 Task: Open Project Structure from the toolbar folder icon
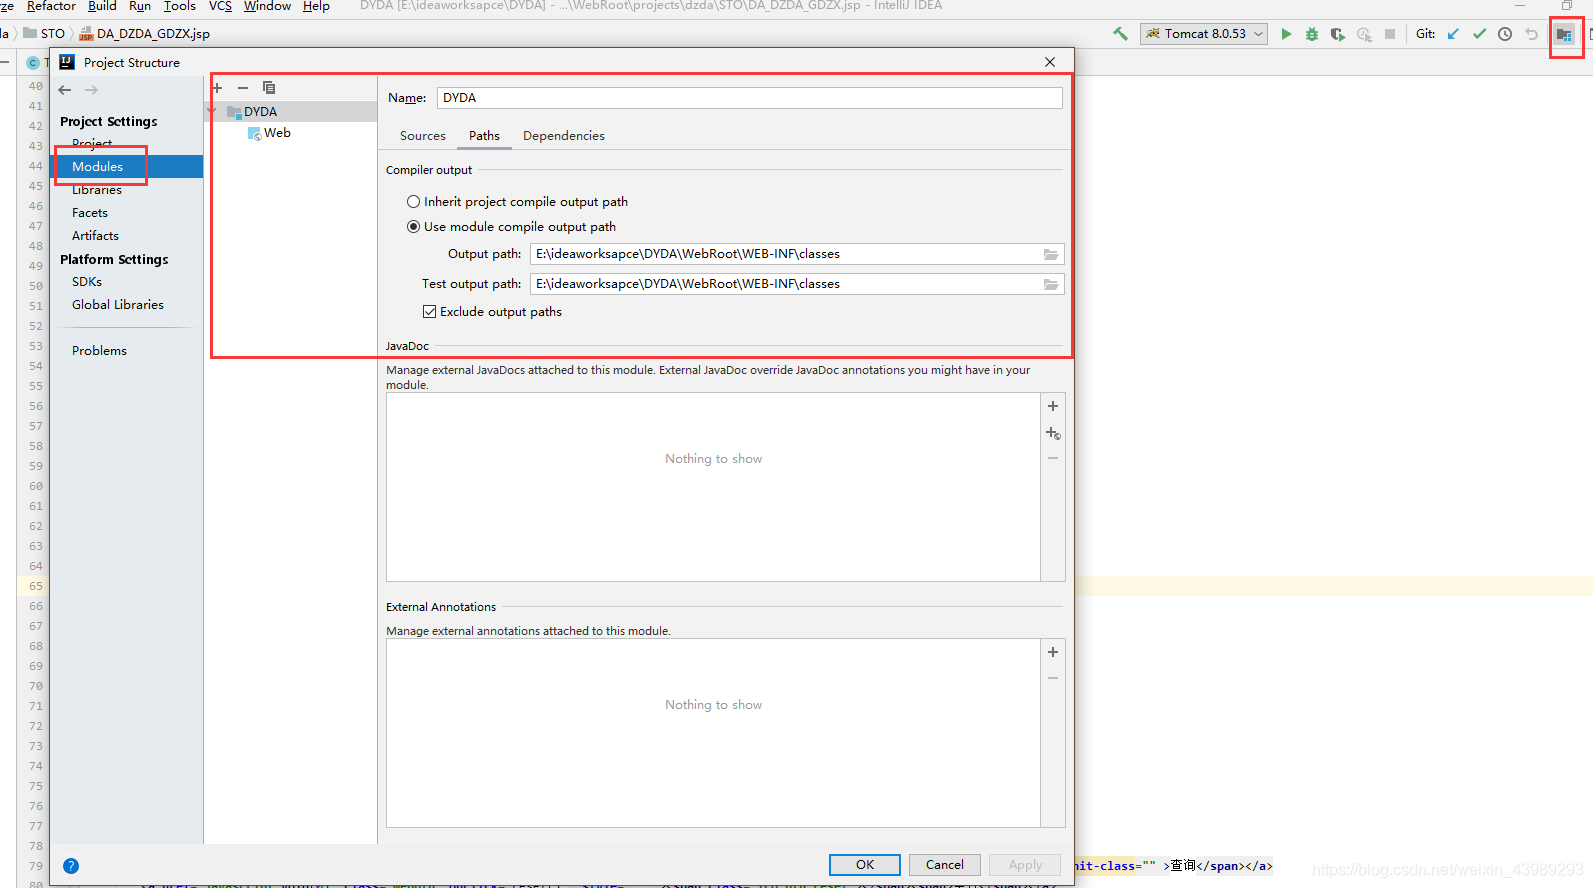(x=1564, y=34)
